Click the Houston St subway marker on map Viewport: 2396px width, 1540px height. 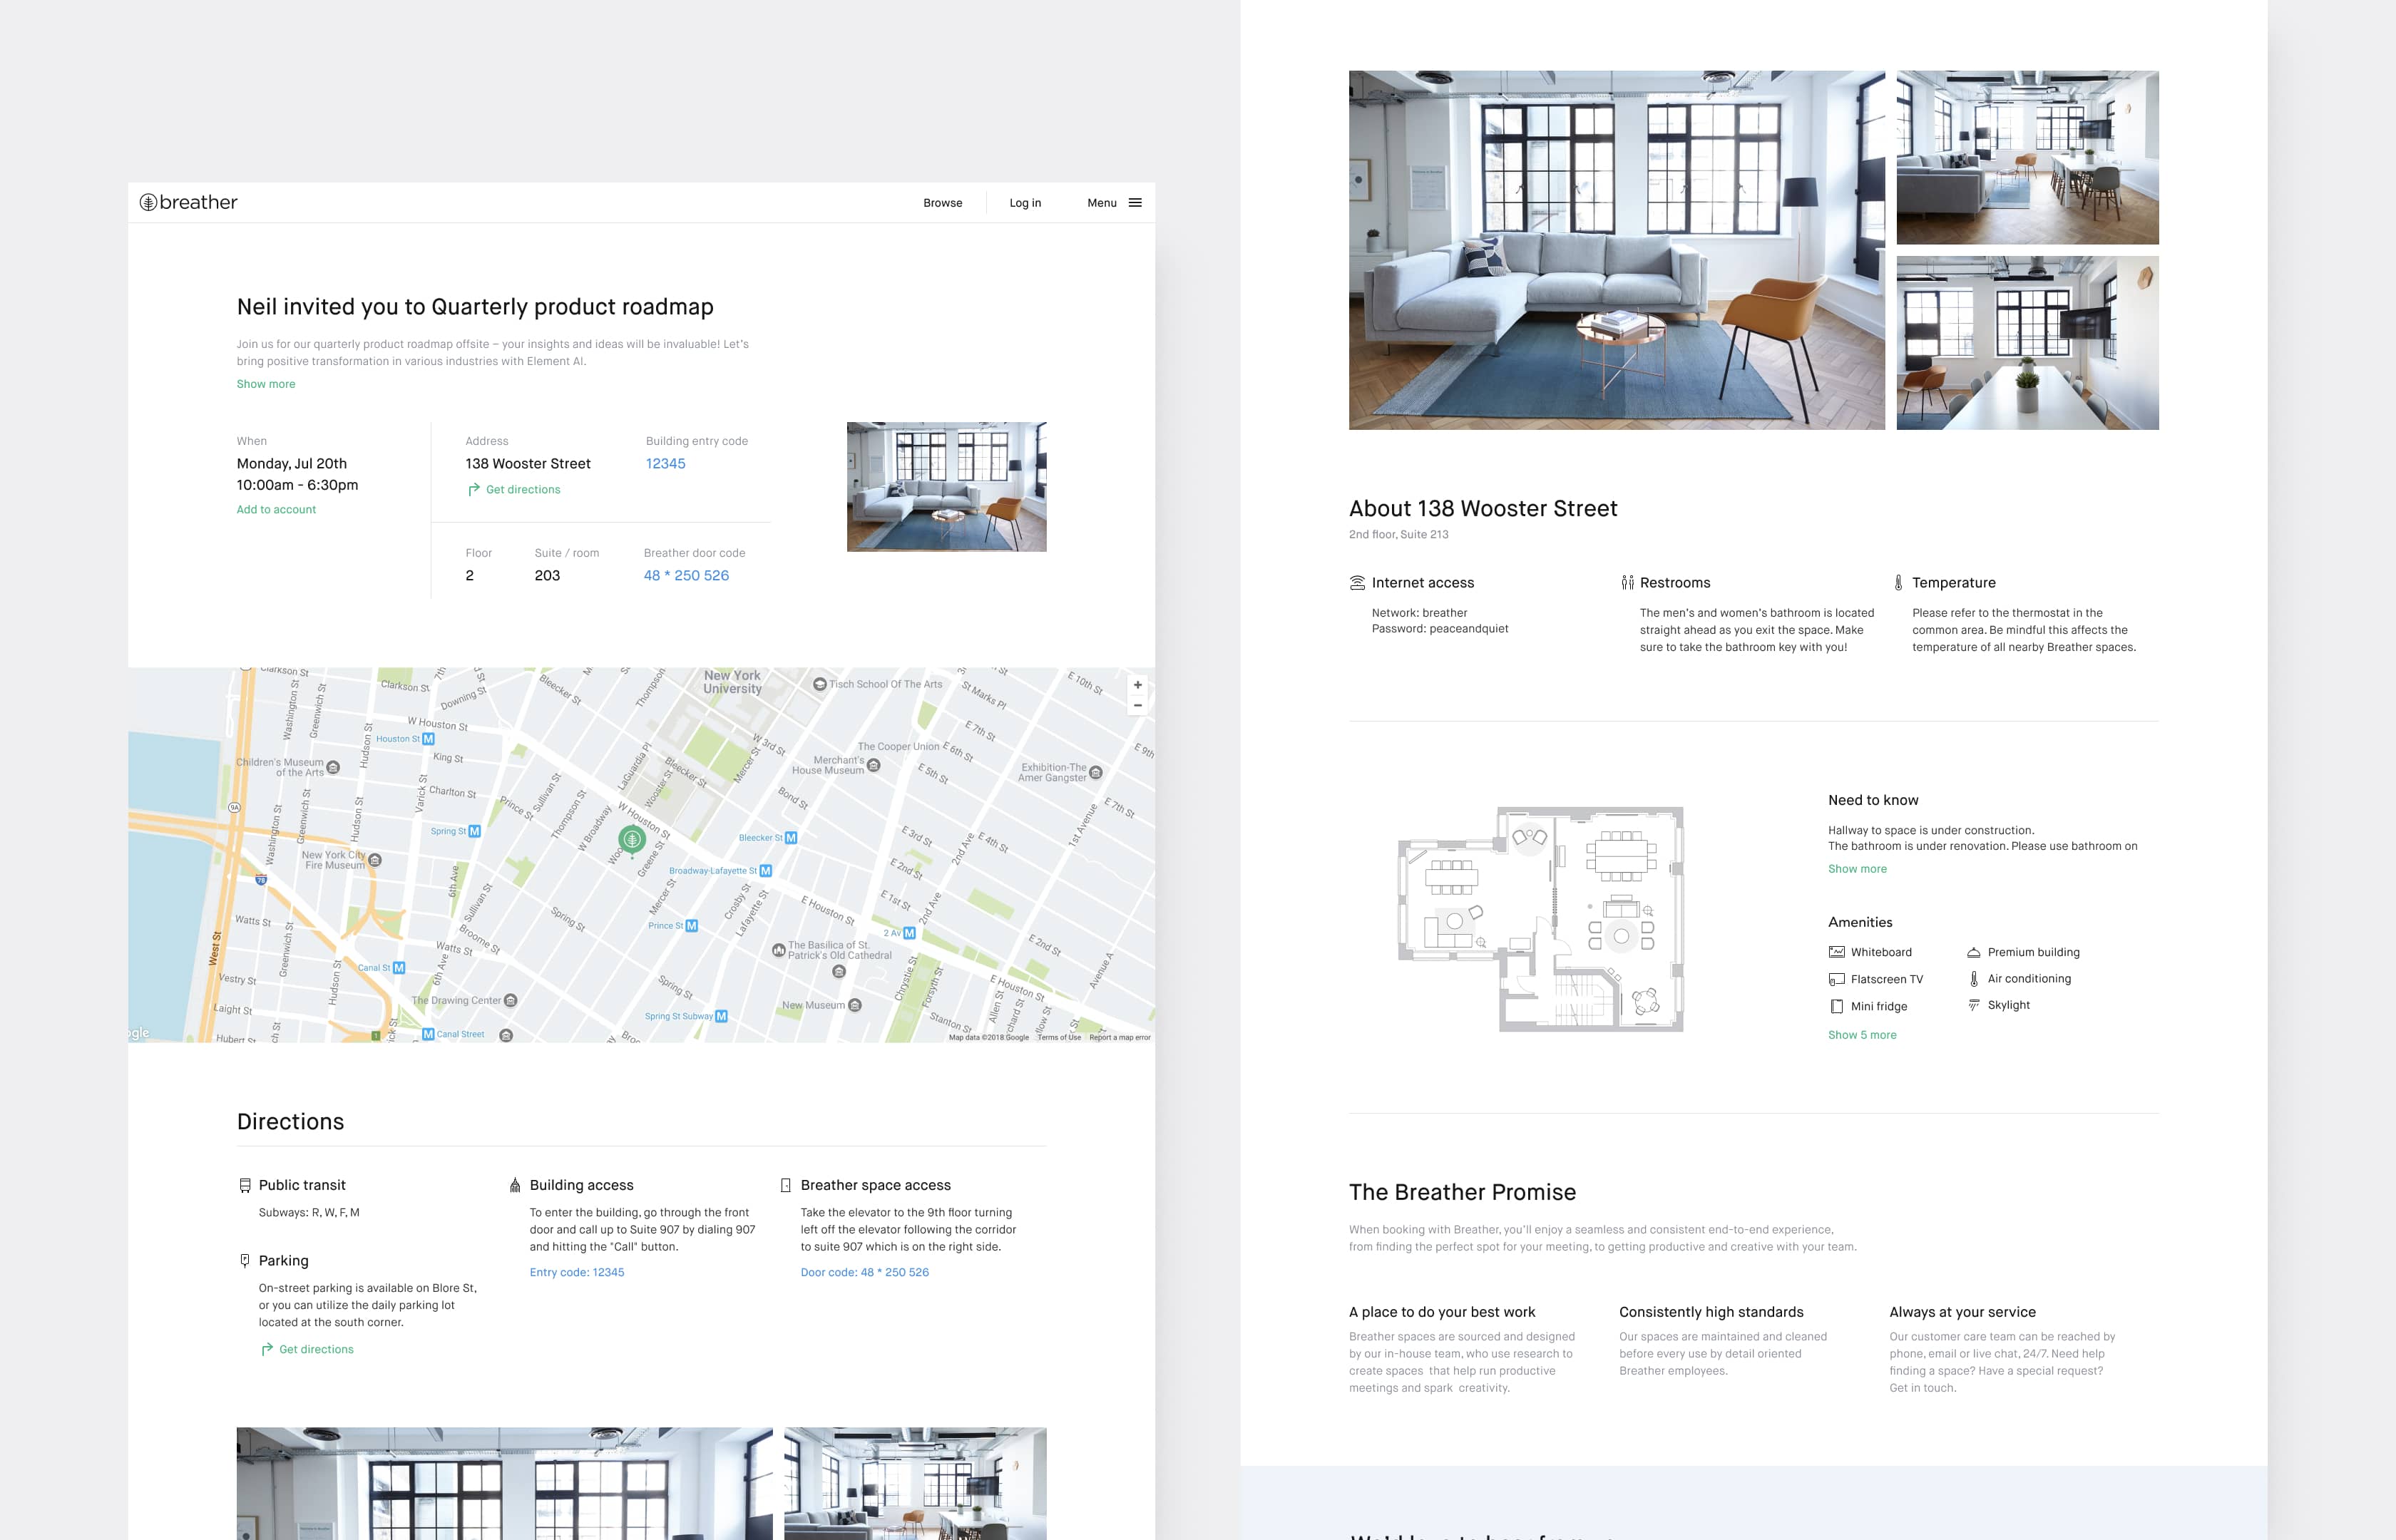pos(428,739)
